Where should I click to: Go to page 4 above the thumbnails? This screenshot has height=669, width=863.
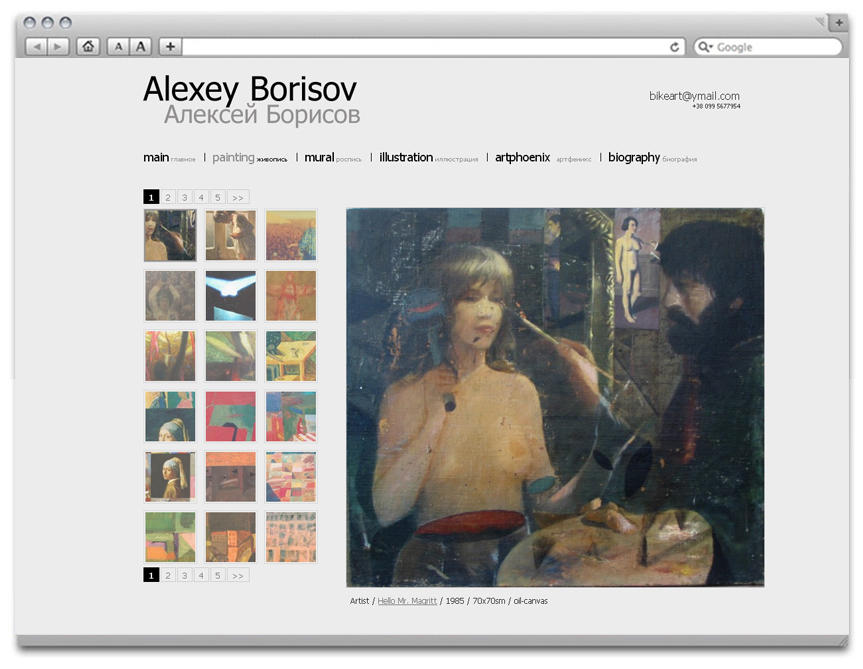[201, 197]
